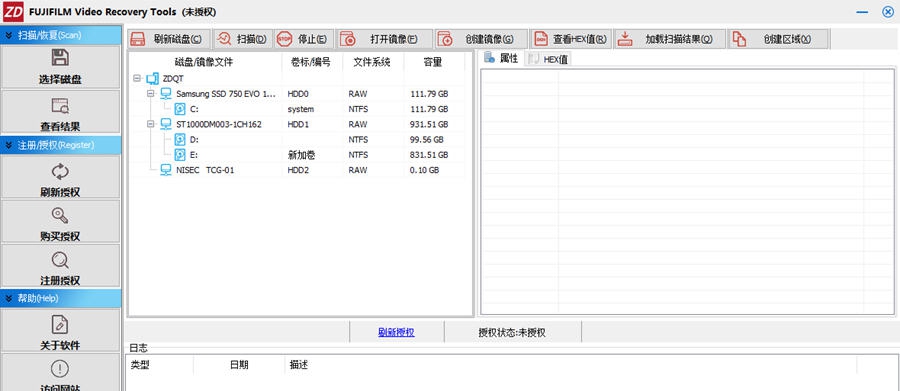The height and width of the screenshot is (391, 900).
Task: Select the E: partition row
Action: point(296,154)
